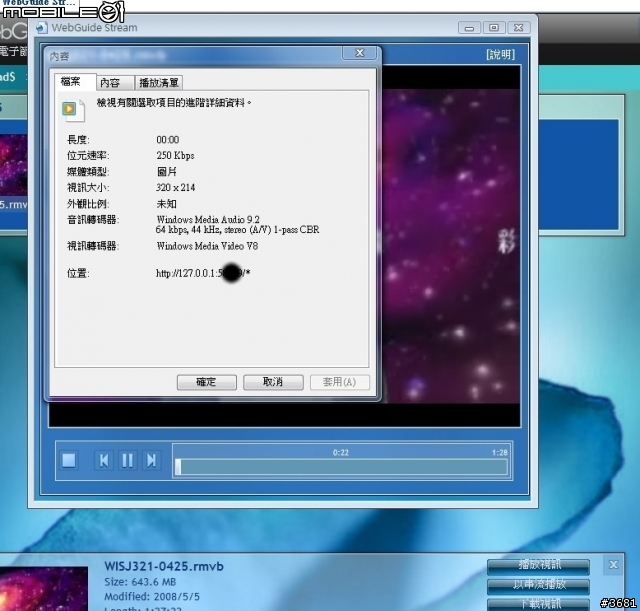Skip to previous track in player

pyautogui.click(x=104, y=460)
